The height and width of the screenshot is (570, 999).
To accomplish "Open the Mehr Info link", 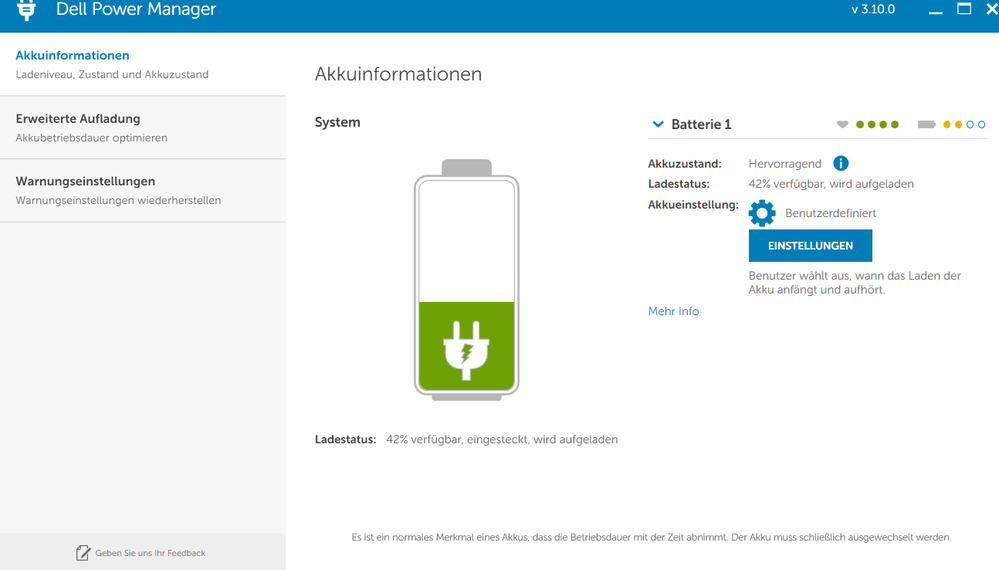I will [x=673, y=311].
